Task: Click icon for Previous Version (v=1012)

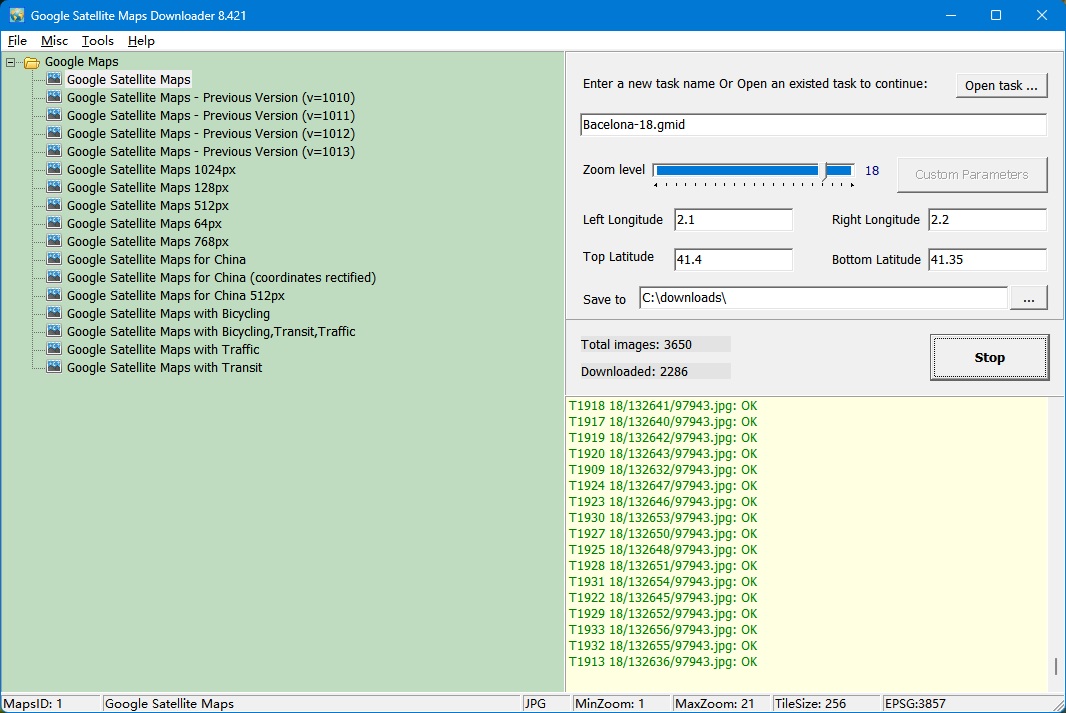Action: click(x=54, y=133)
